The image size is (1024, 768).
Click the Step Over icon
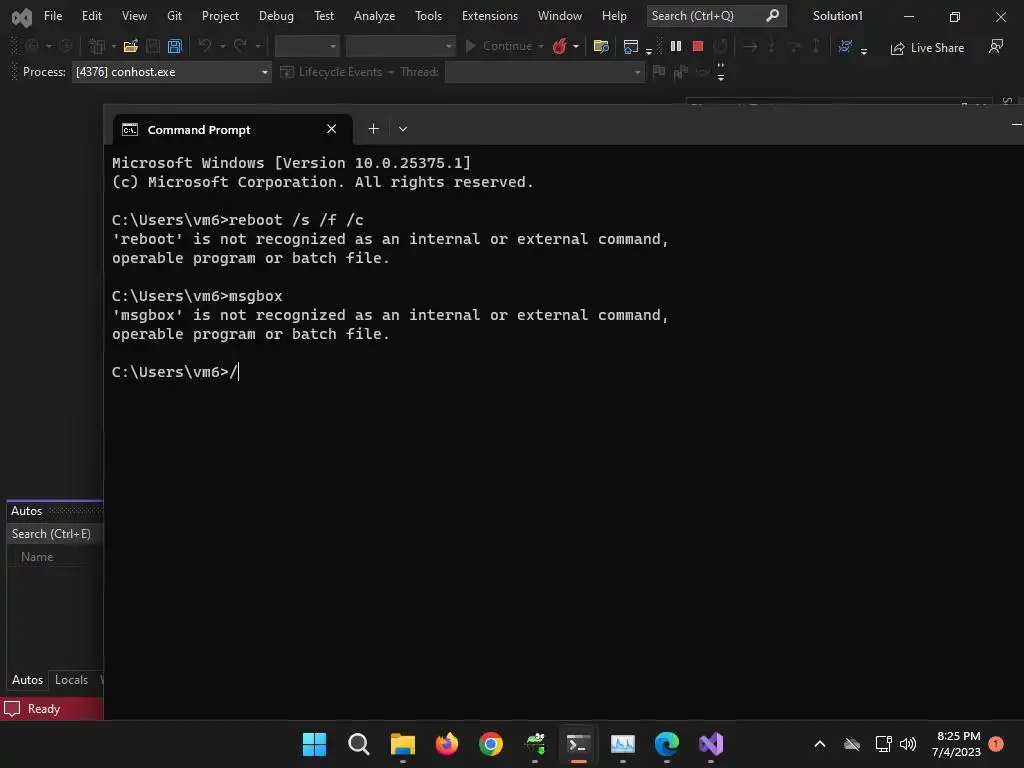(794, 46)
